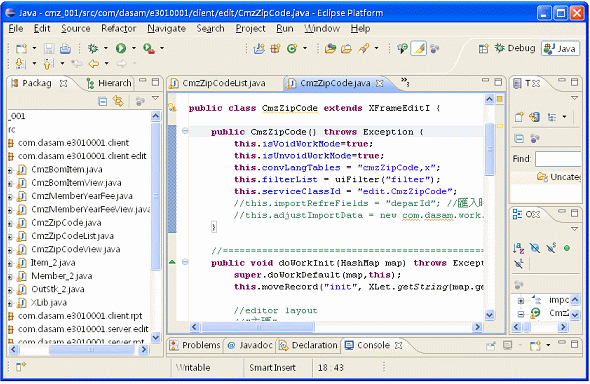This screenshot has width=590, height=384.
Task: Switch to Debug perspective
Action: coord(515,48)
